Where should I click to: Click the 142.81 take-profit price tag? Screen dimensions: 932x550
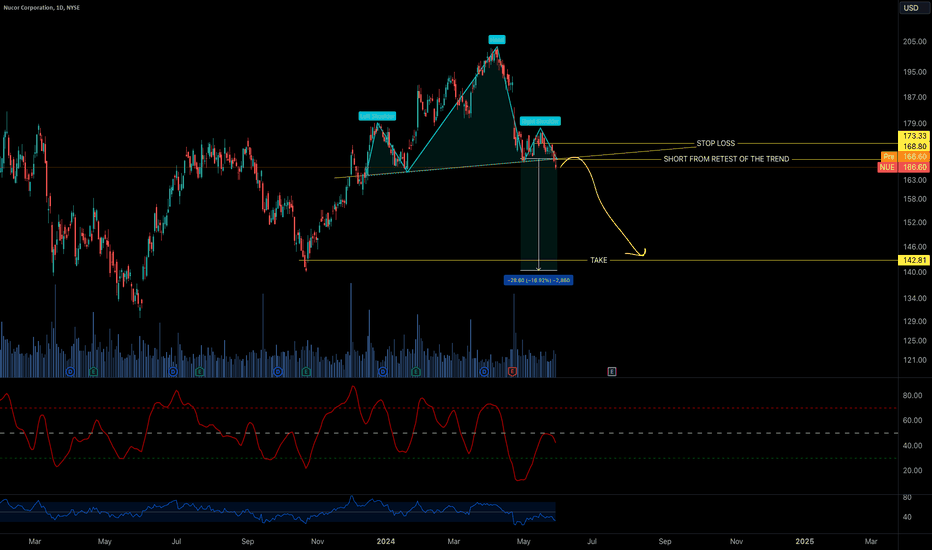pos(914,260)
